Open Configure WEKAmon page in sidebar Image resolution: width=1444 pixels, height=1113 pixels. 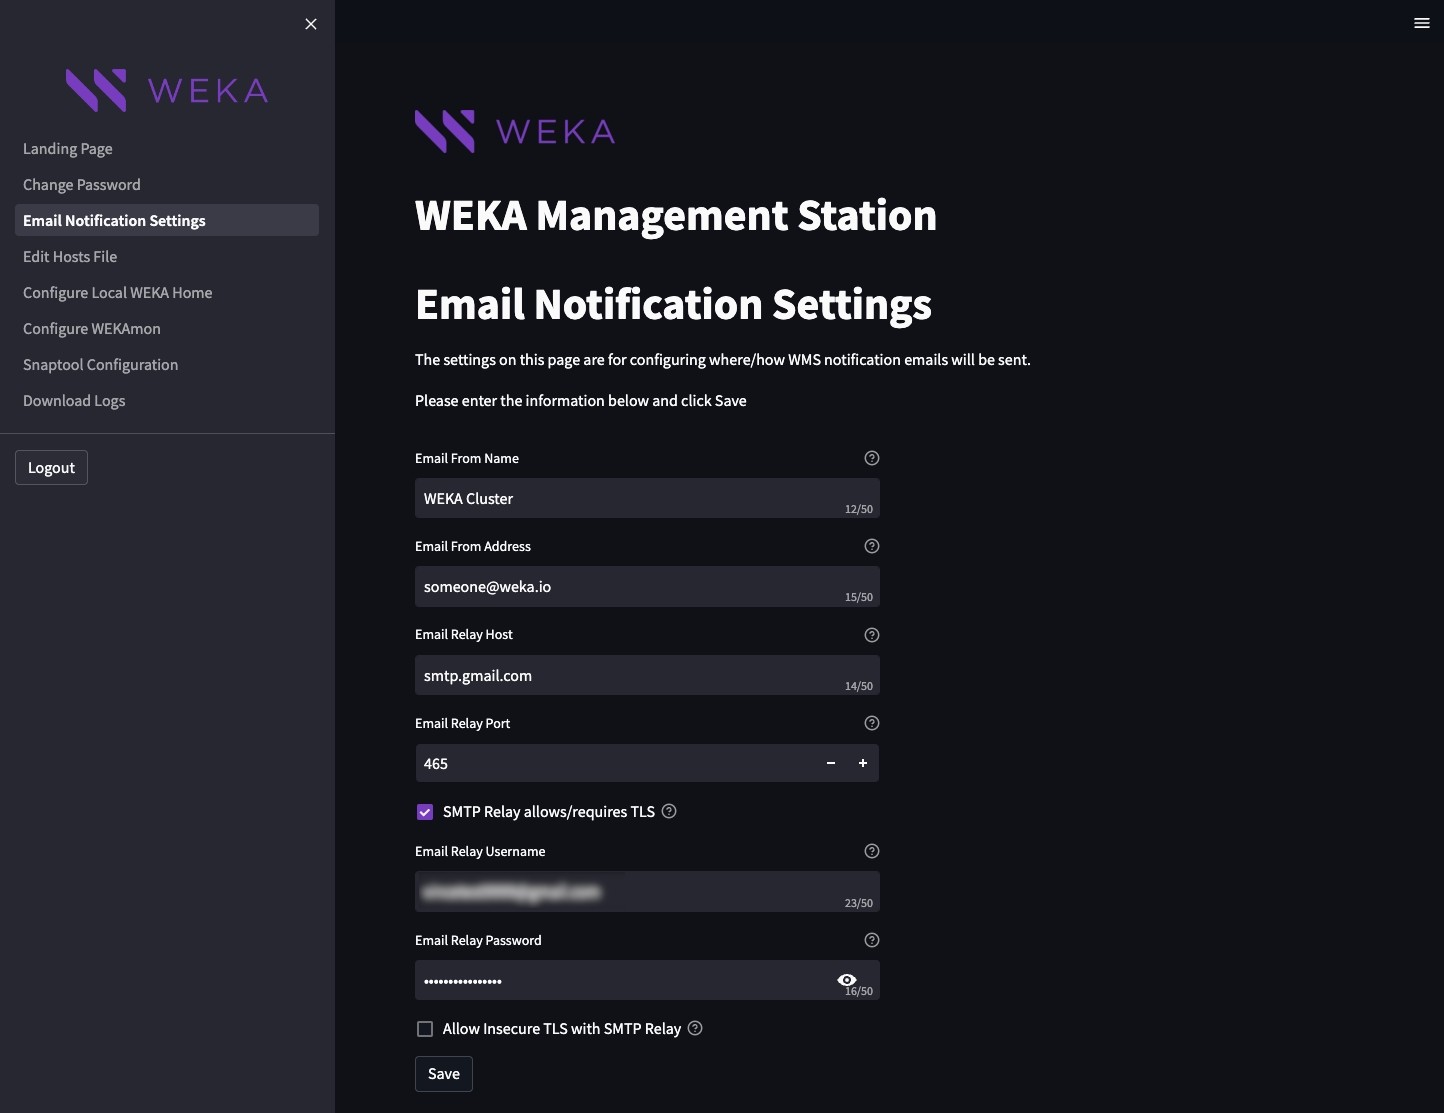92,329
